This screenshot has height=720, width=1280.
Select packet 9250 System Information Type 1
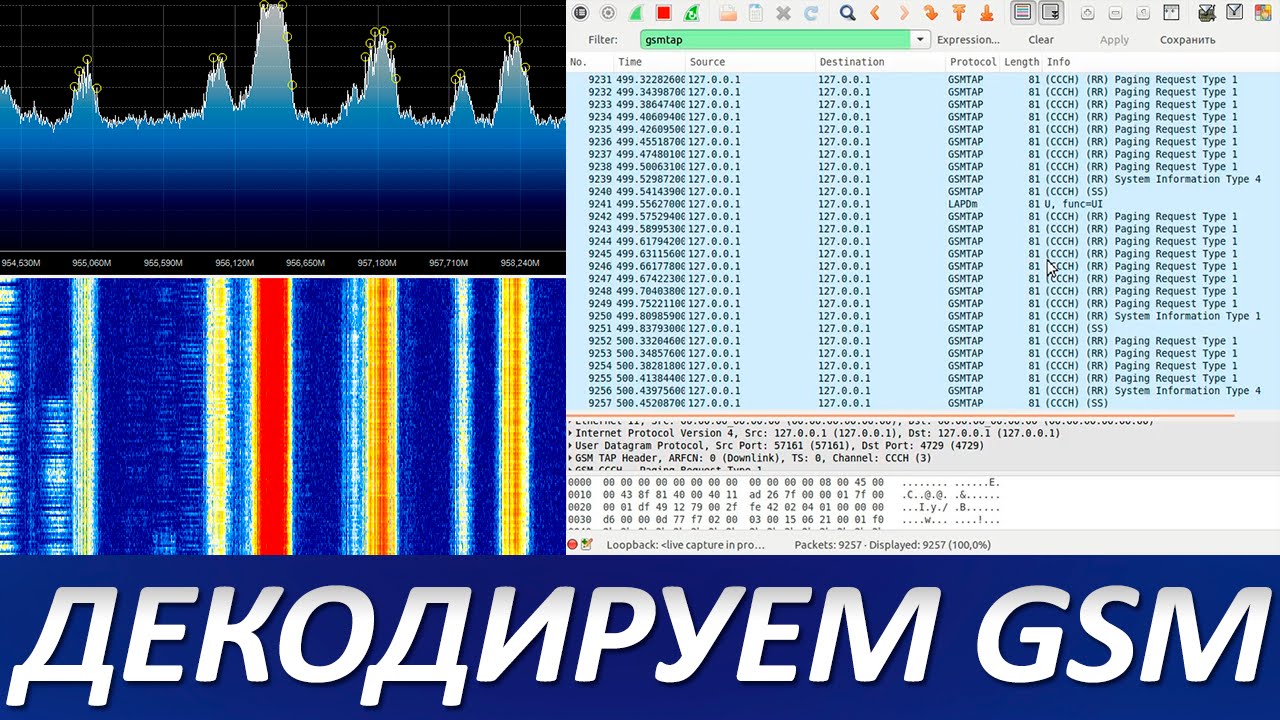pos(923,316)
